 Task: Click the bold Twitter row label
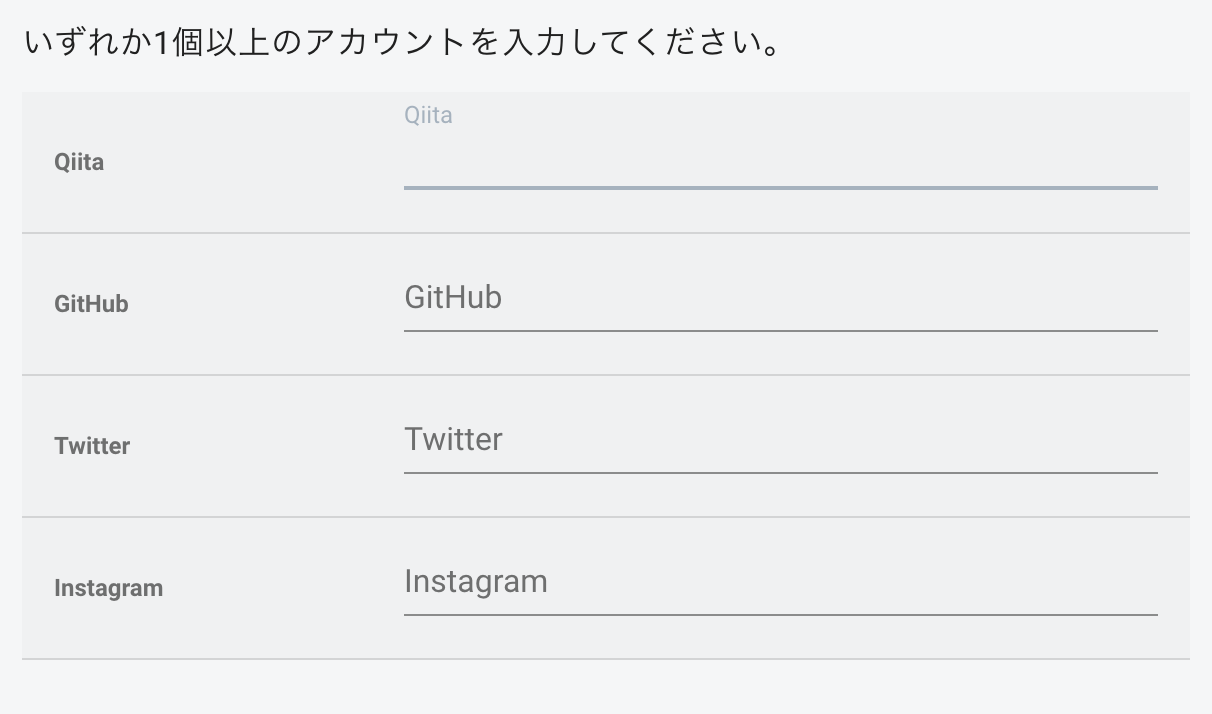pos(92,446)
